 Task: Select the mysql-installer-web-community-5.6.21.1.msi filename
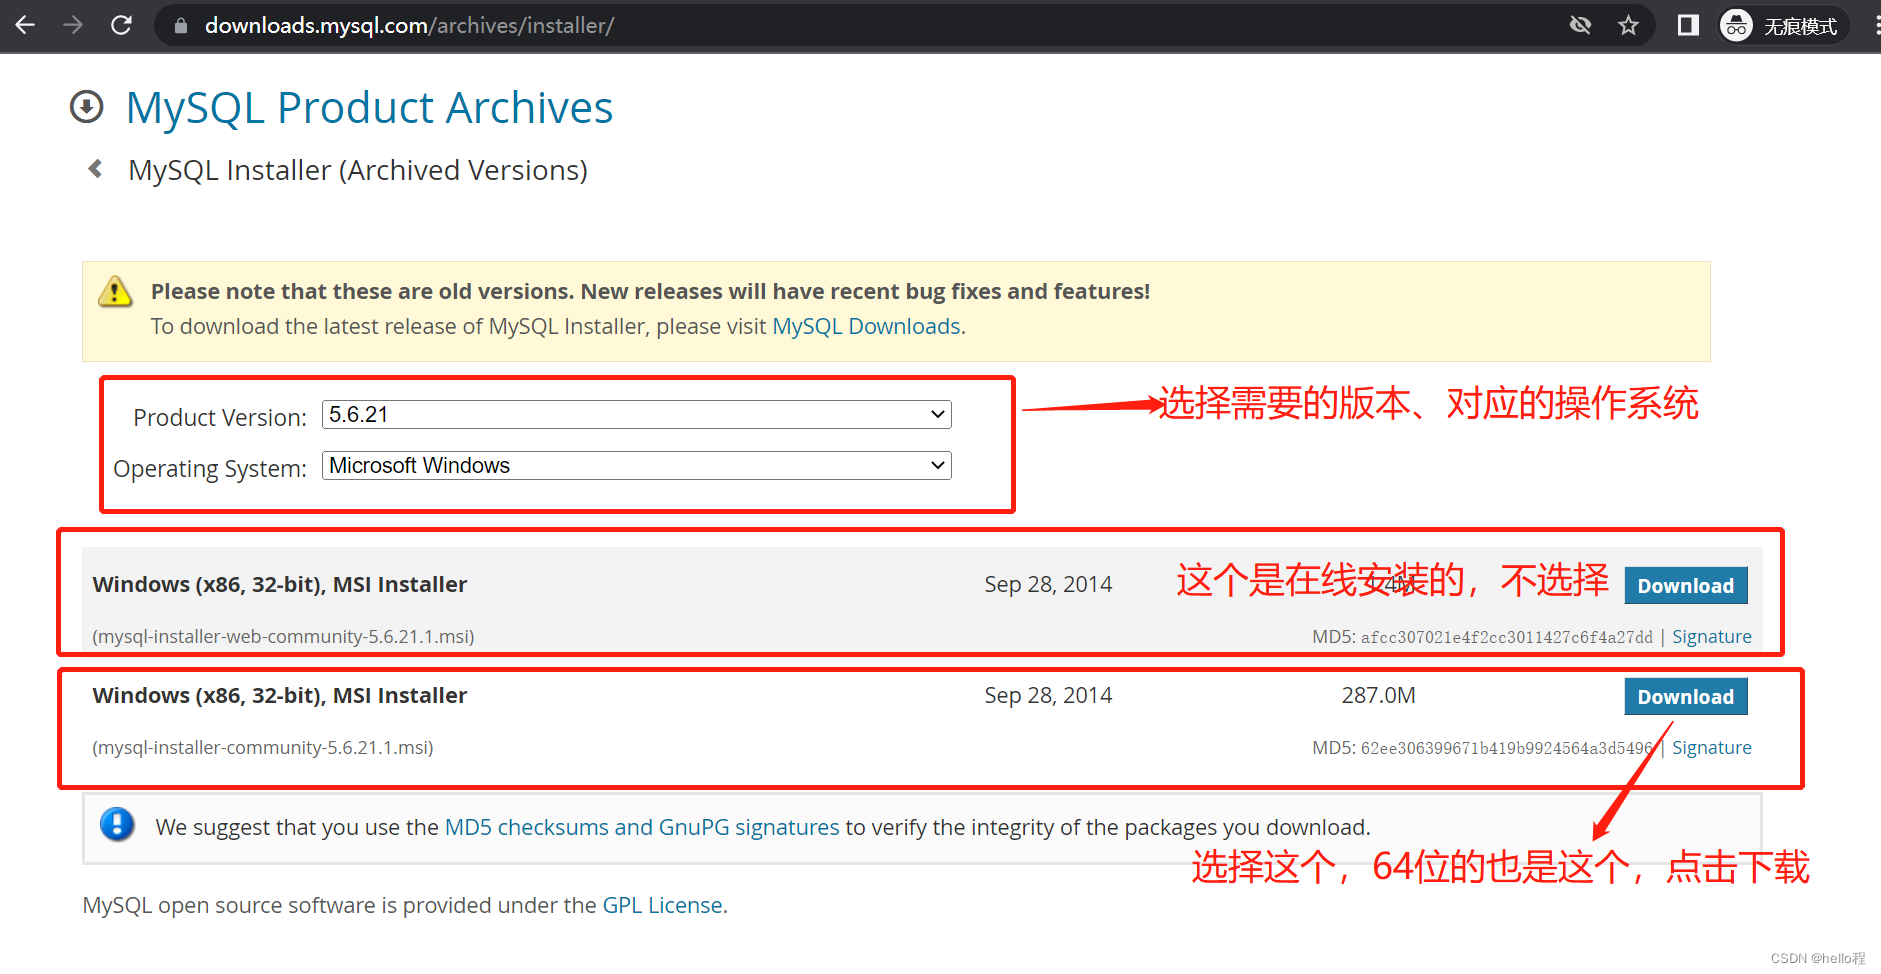283,637
